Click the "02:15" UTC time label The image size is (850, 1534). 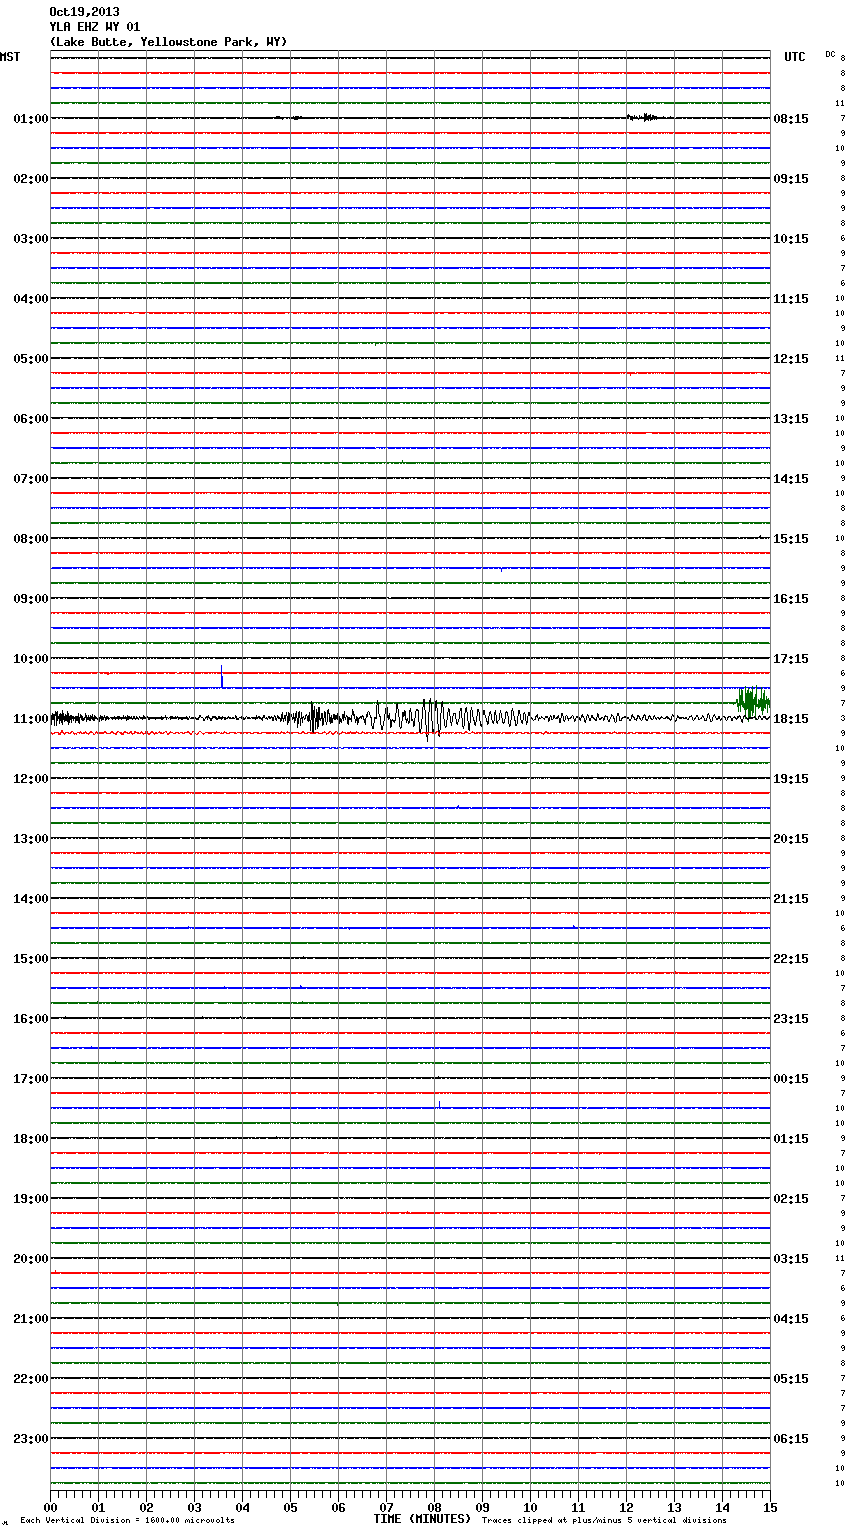coord(791,1199)
